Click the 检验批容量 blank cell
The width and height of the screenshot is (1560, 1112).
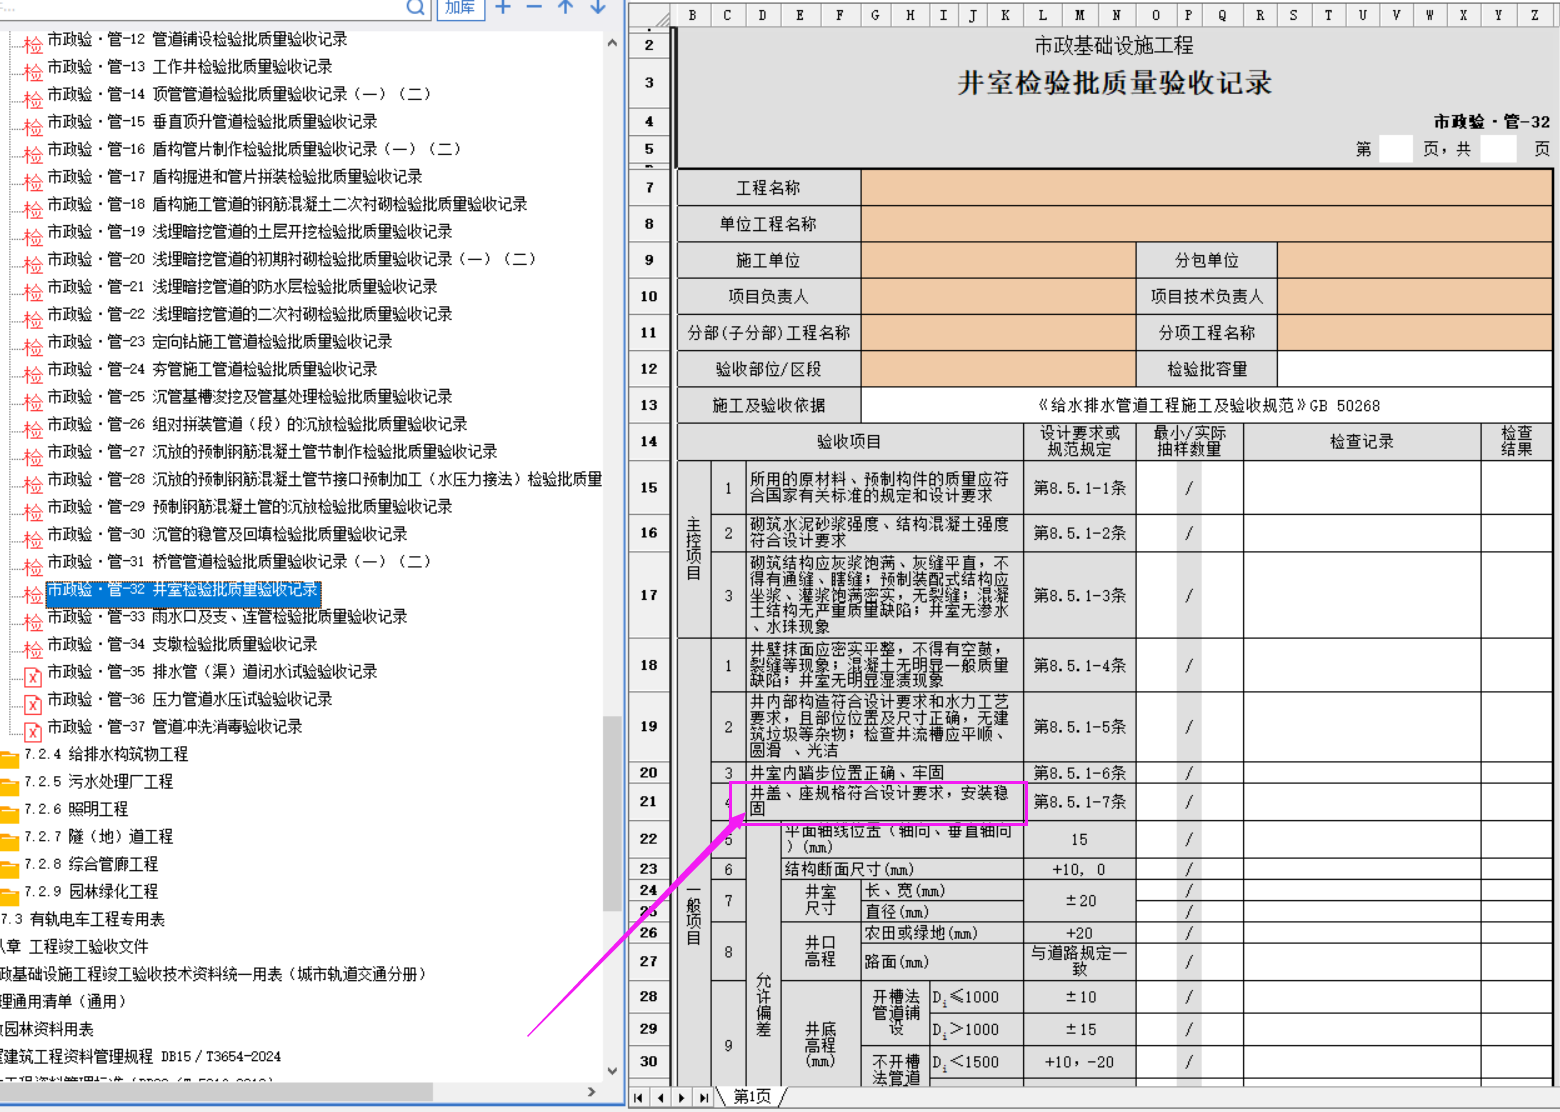[x=1415, y=369]
